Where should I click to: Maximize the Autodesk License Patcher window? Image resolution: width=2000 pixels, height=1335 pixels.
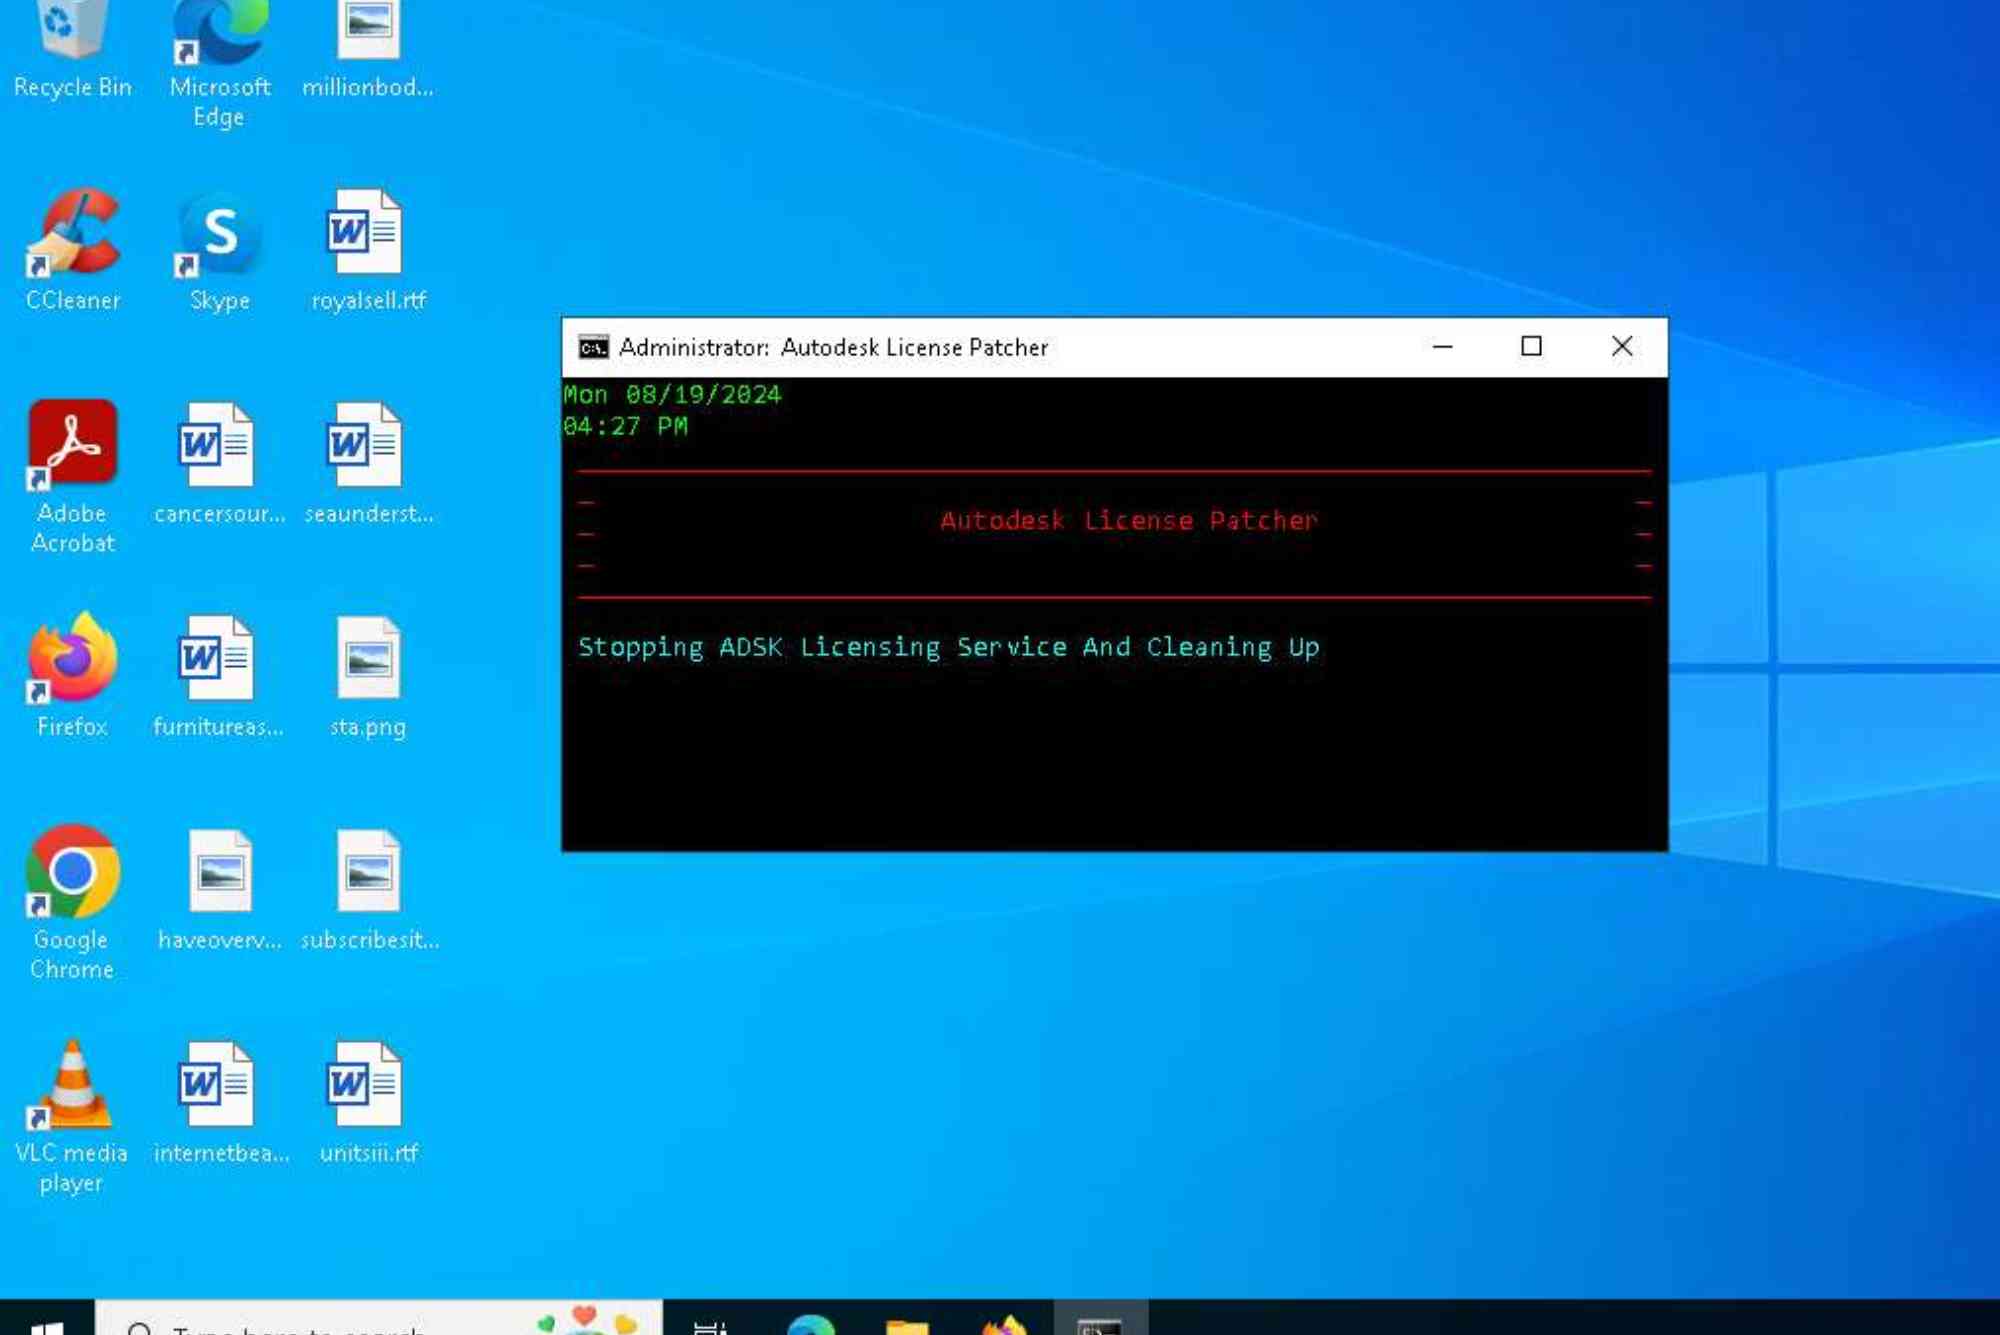click(1531, 347)
